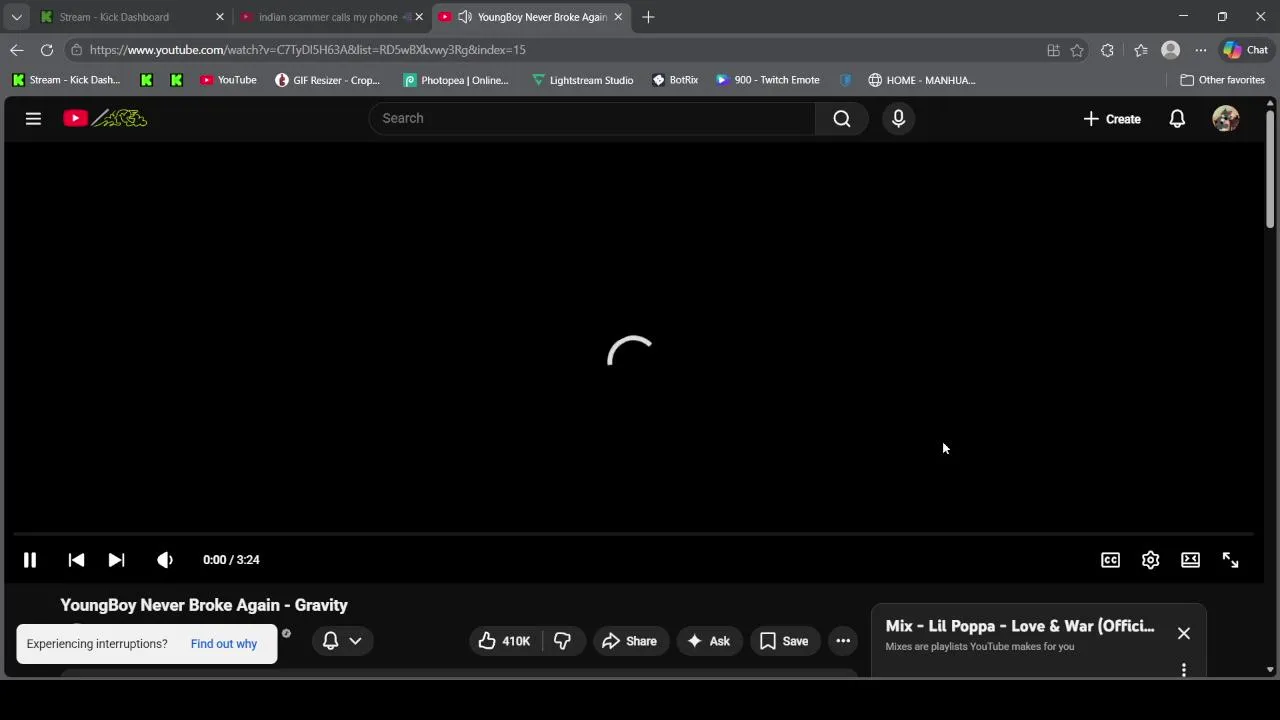Click the video progress bar
Image resolution: width=1280 pixels, height=720 pixels.
tap(633, 535)
